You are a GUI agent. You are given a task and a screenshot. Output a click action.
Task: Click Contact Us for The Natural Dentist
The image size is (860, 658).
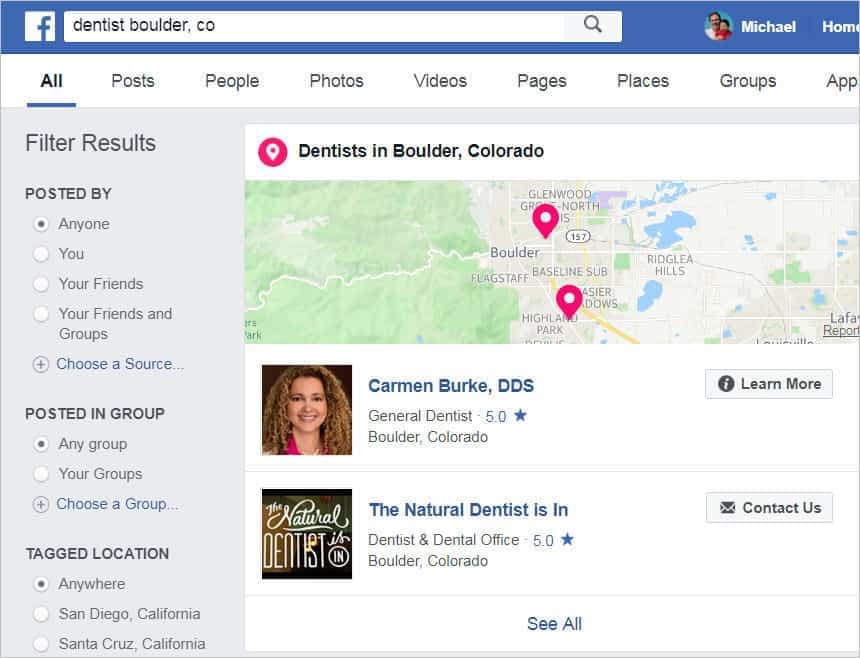(x=769, y=508)
